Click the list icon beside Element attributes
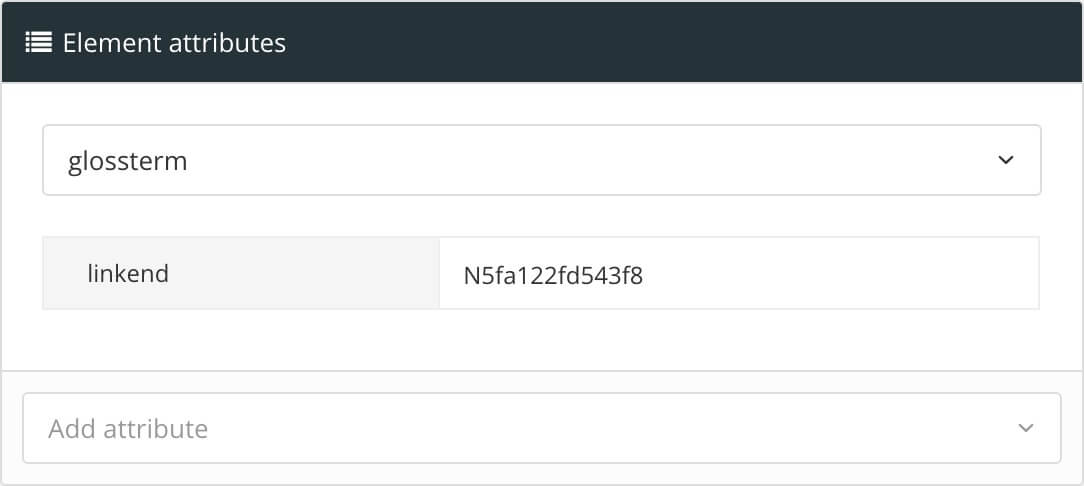Screen dimensions: 1084x486 click(39, 43)
